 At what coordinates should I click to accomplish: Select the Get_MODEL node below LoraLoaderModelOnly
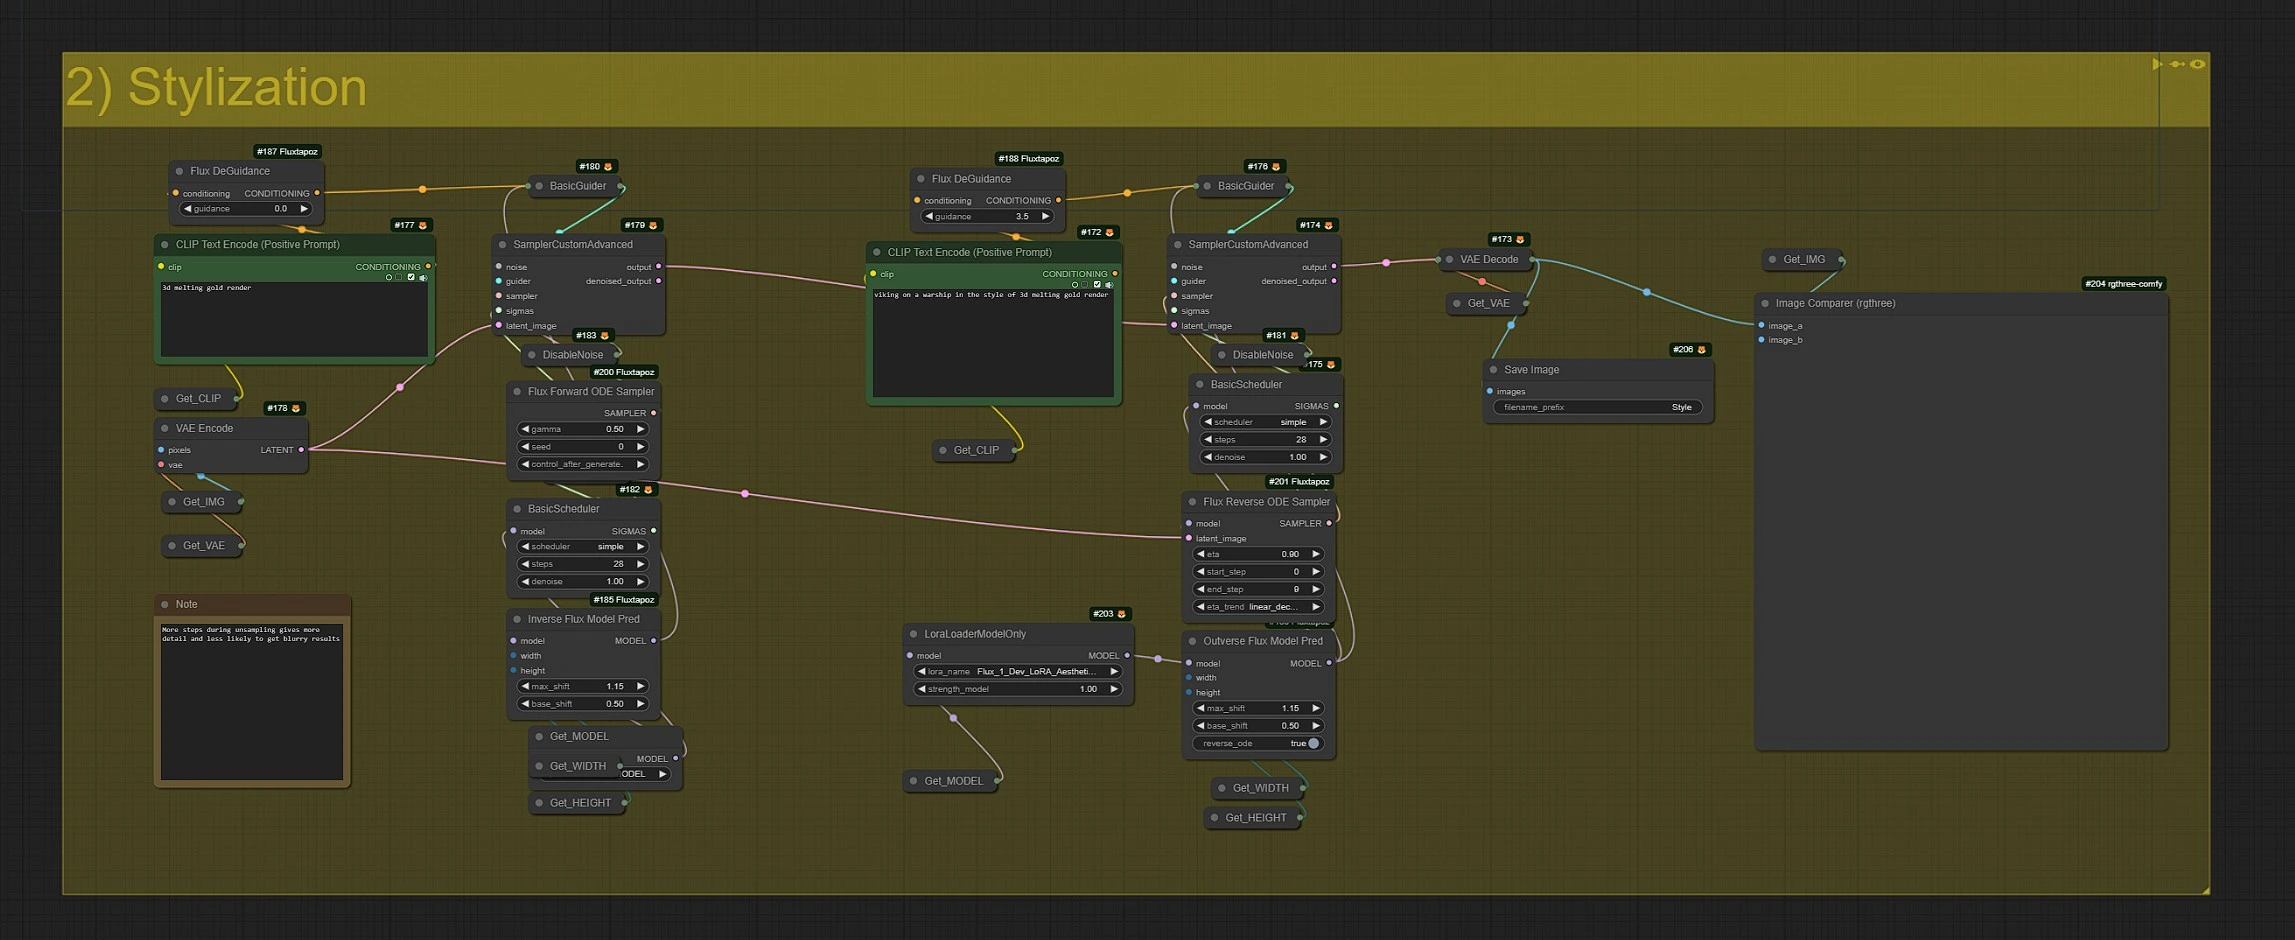(x=953, y=782)
